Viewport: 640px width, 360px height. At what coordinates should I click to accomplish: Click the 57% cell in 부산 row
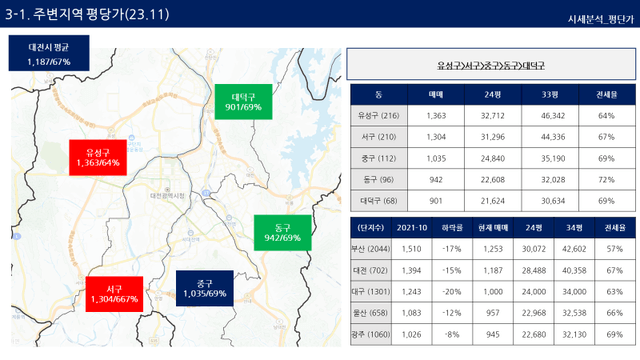(615, 249)
